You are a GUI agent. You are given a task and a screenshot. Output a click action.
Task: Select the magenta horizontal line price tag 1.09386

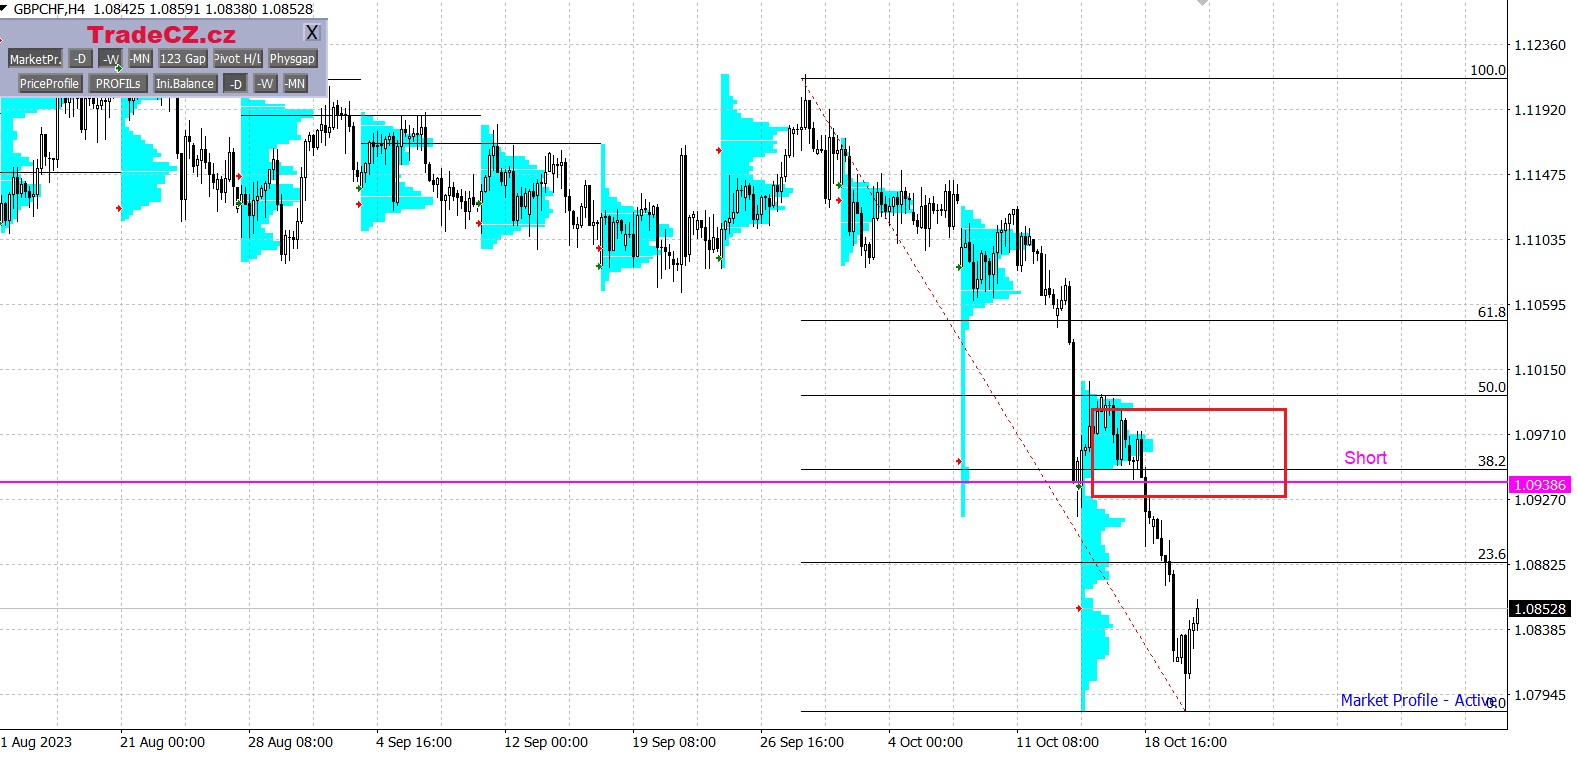coord(1539,485)
